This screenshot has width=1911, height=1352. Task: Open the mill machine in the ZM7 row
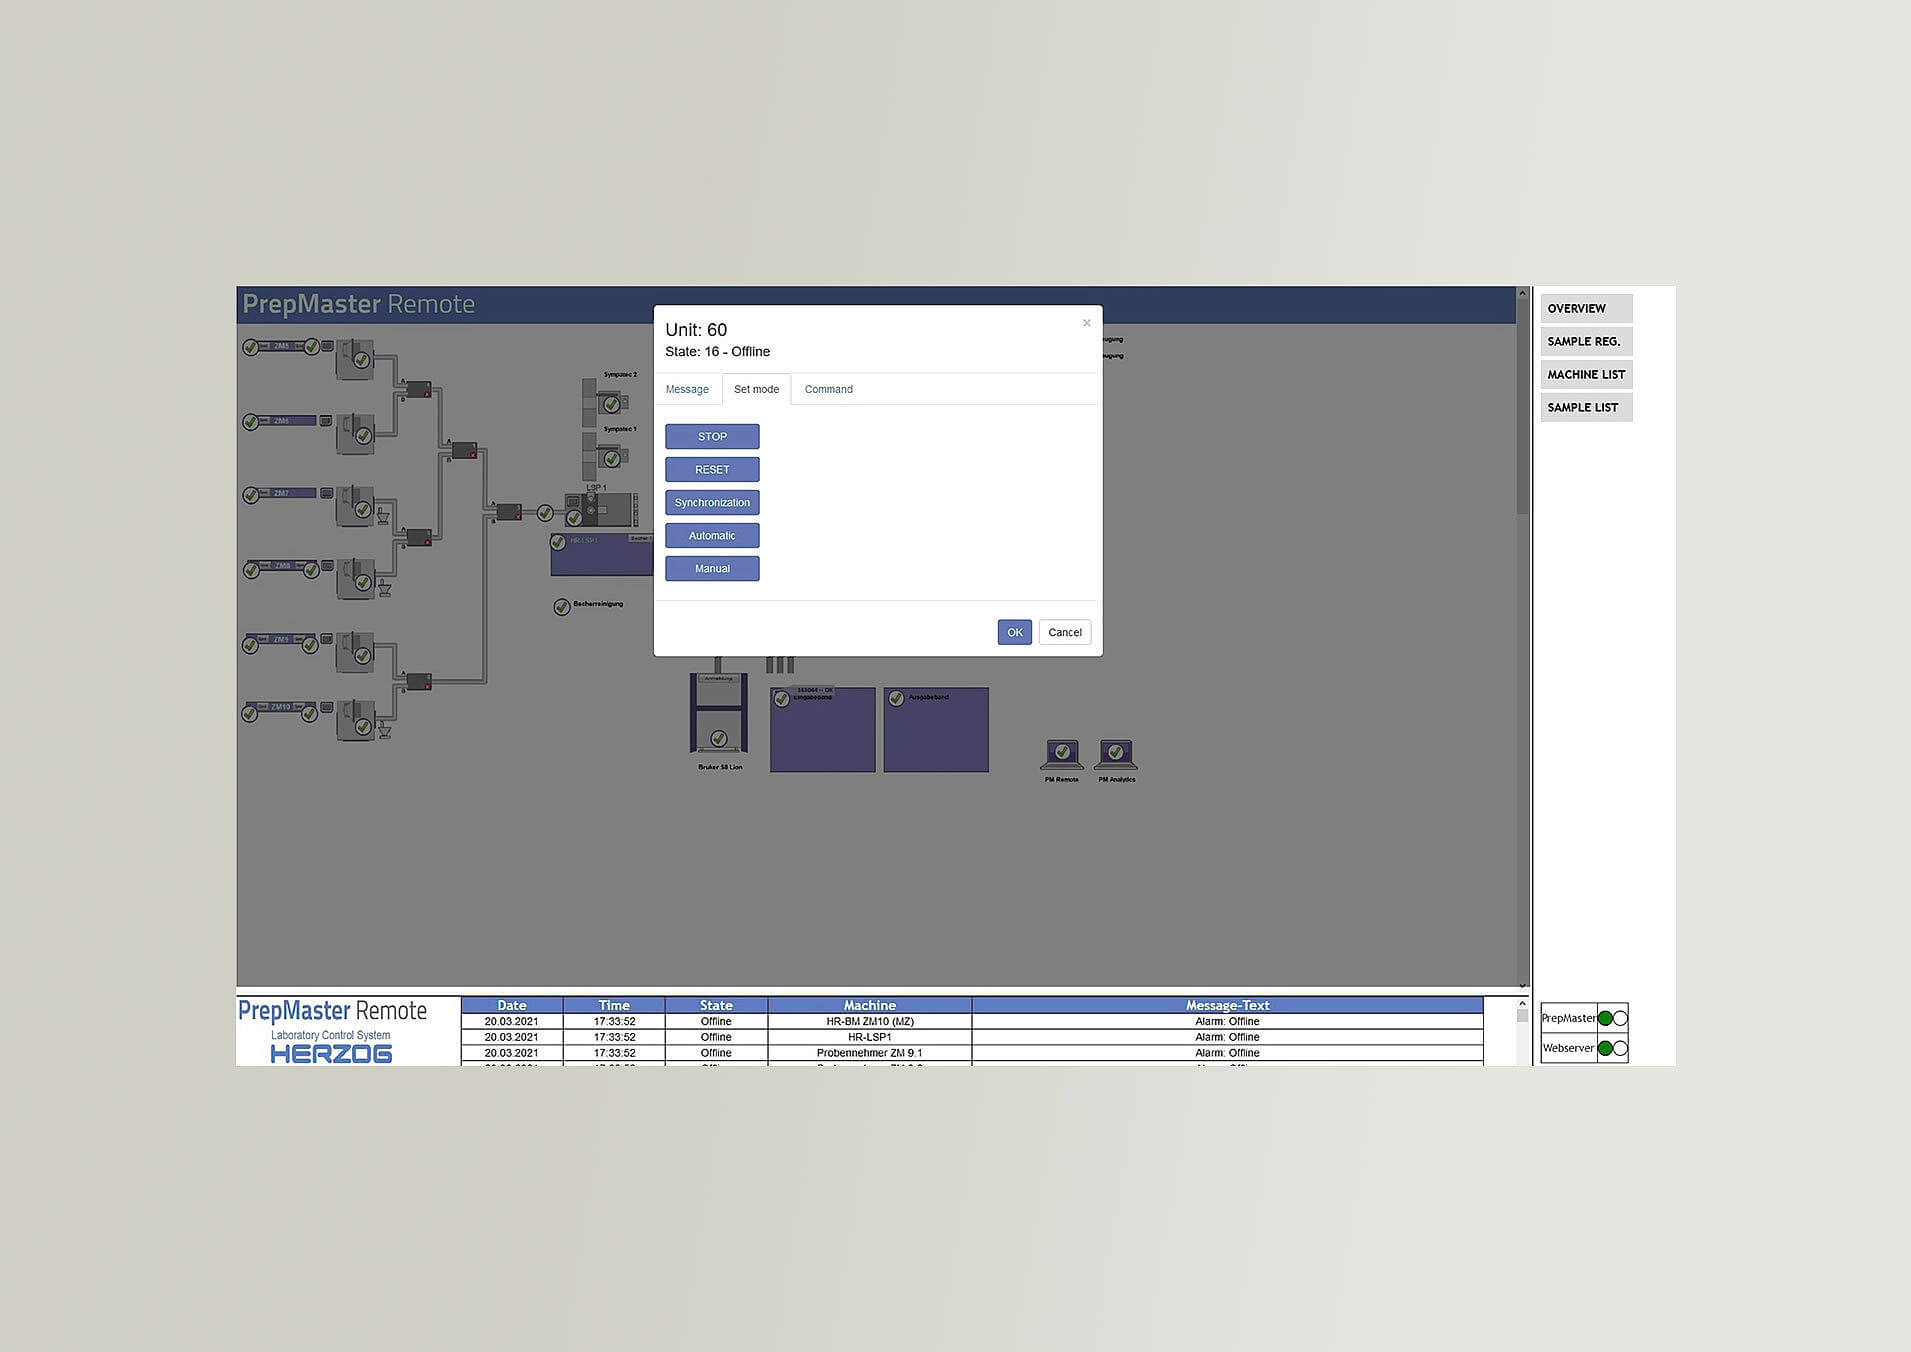tap(354, 507)
